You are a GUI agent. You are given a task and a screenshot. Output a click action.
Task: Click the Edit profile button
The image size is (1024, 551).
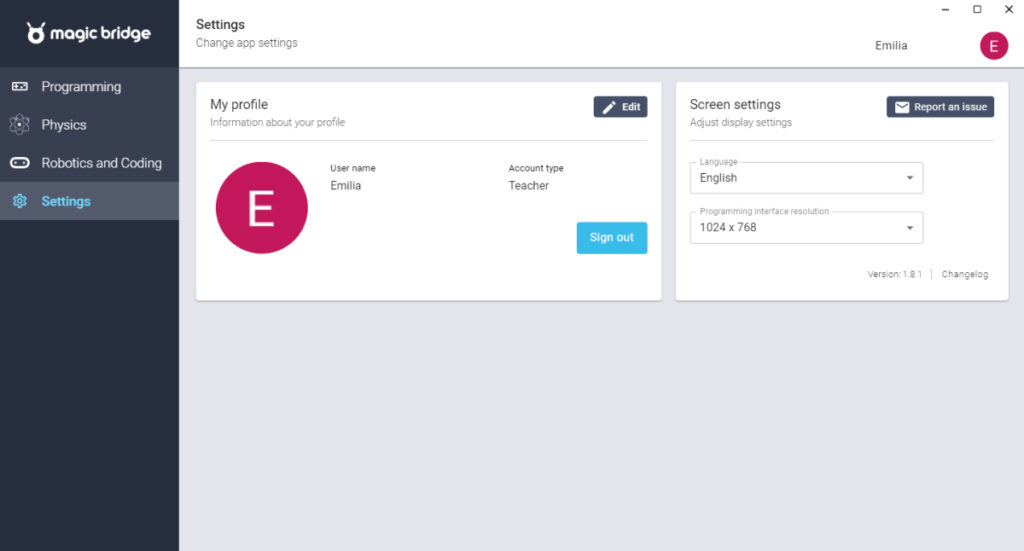click(620, 107)
